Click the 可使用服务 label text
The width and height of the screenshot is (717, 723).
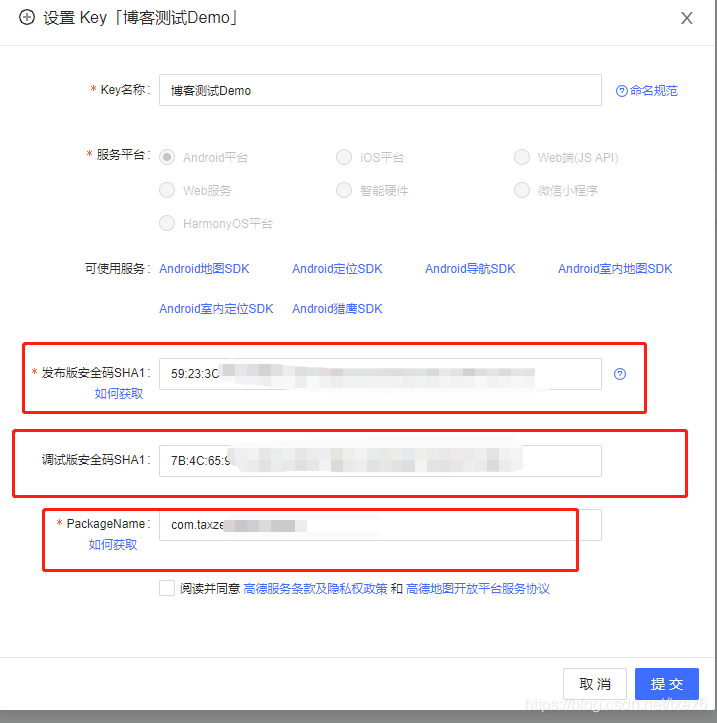[118, 268]
